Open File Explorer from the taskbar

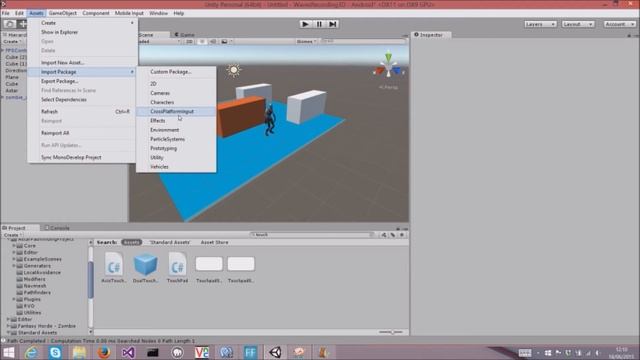[80, 352]
